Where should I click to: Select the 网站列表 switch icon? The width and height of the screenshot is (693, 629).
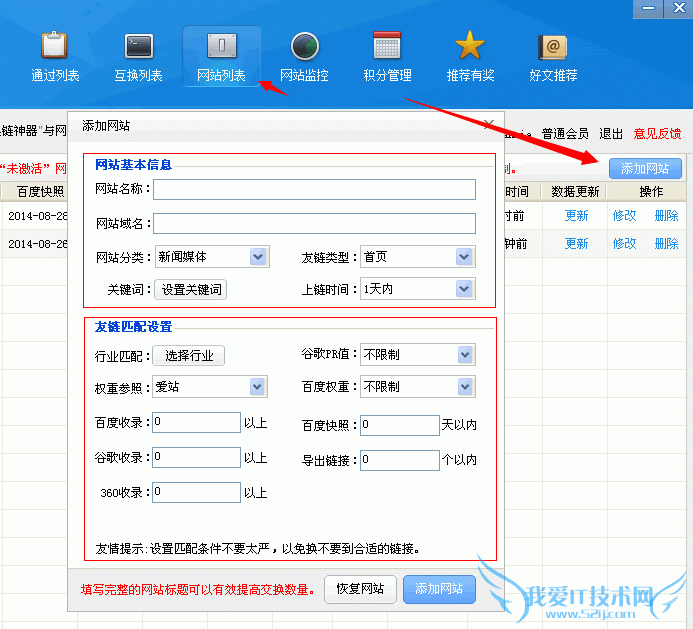tap(221, 46)
